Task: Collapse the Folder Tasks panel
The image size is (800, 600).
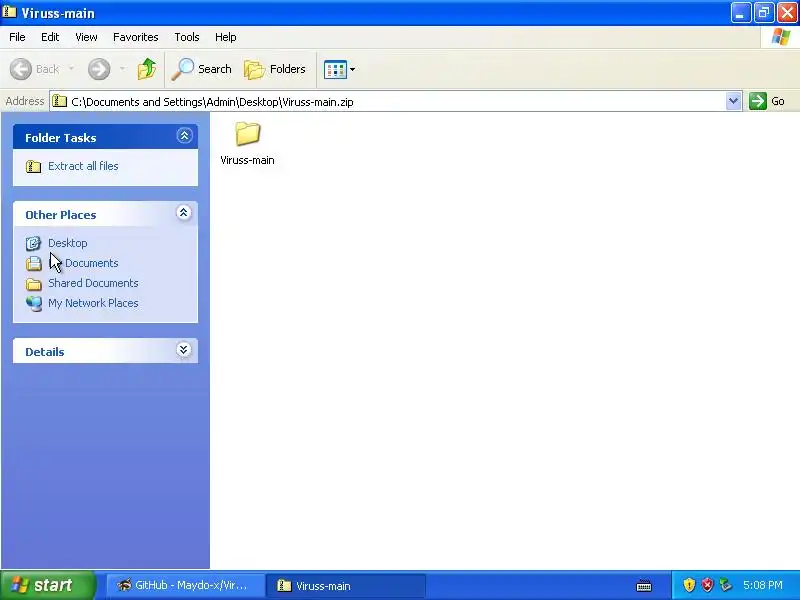Action: pos(184,136)
